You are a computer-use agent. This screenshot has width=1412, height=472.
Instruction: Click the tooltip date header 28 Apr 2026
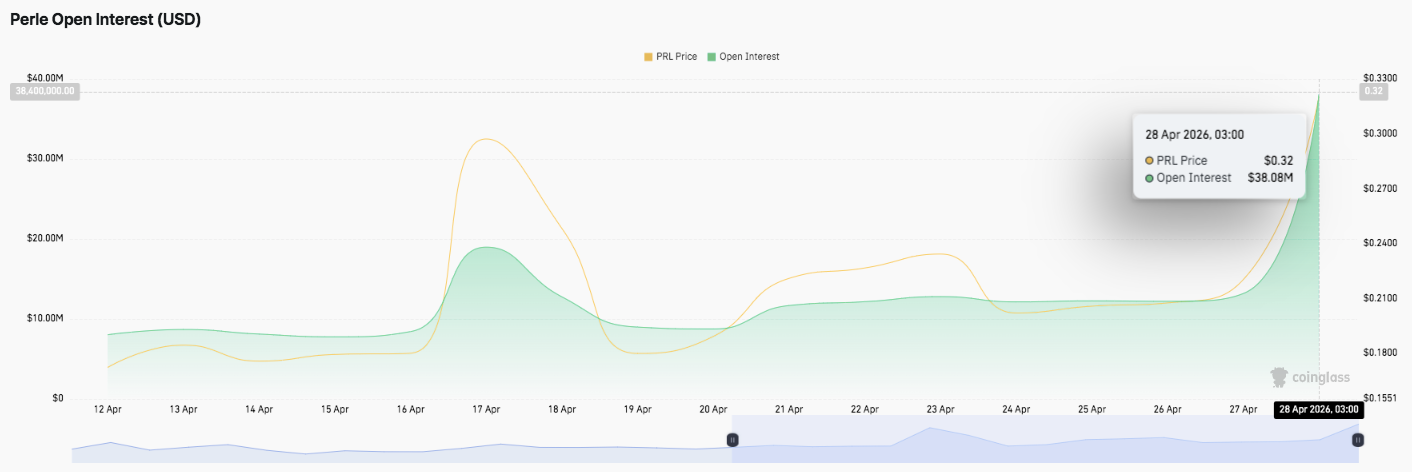click(x=1193, y=134)
